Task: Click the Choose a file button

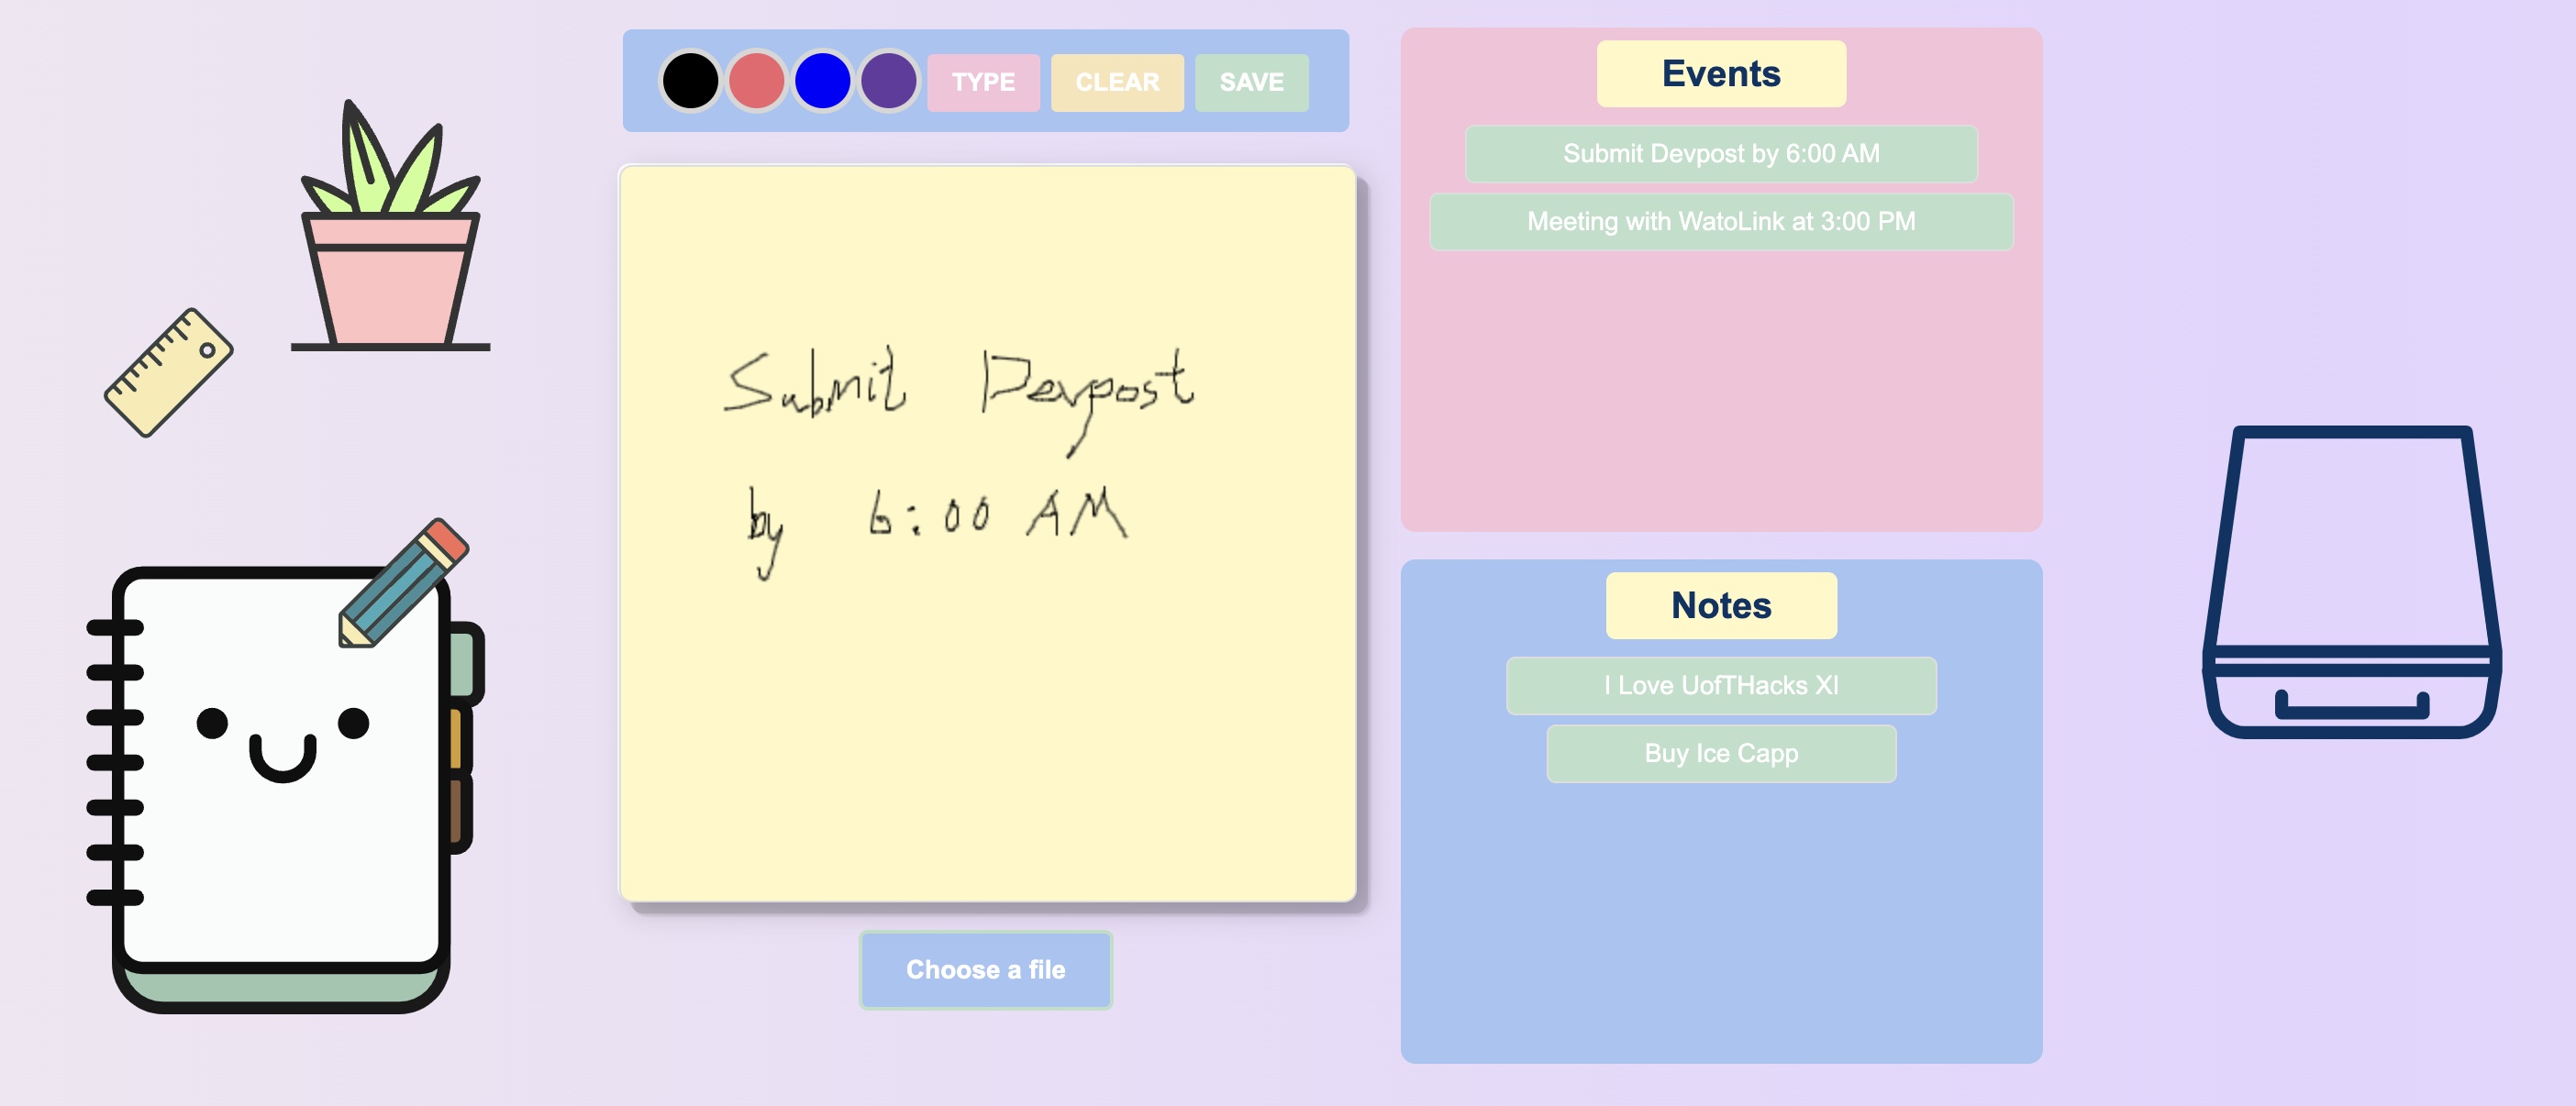Action: point(985,969)
